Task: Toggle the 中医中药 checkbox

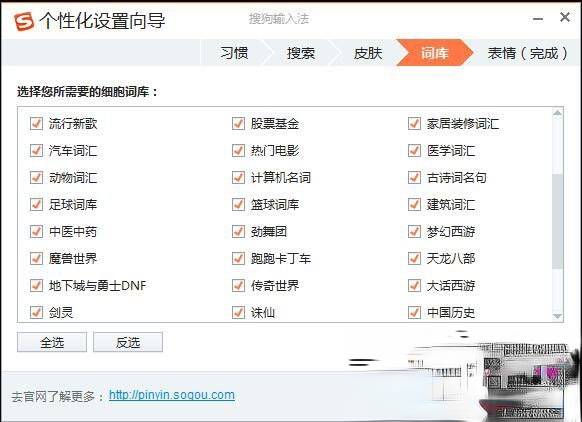Action: (36, 231)
